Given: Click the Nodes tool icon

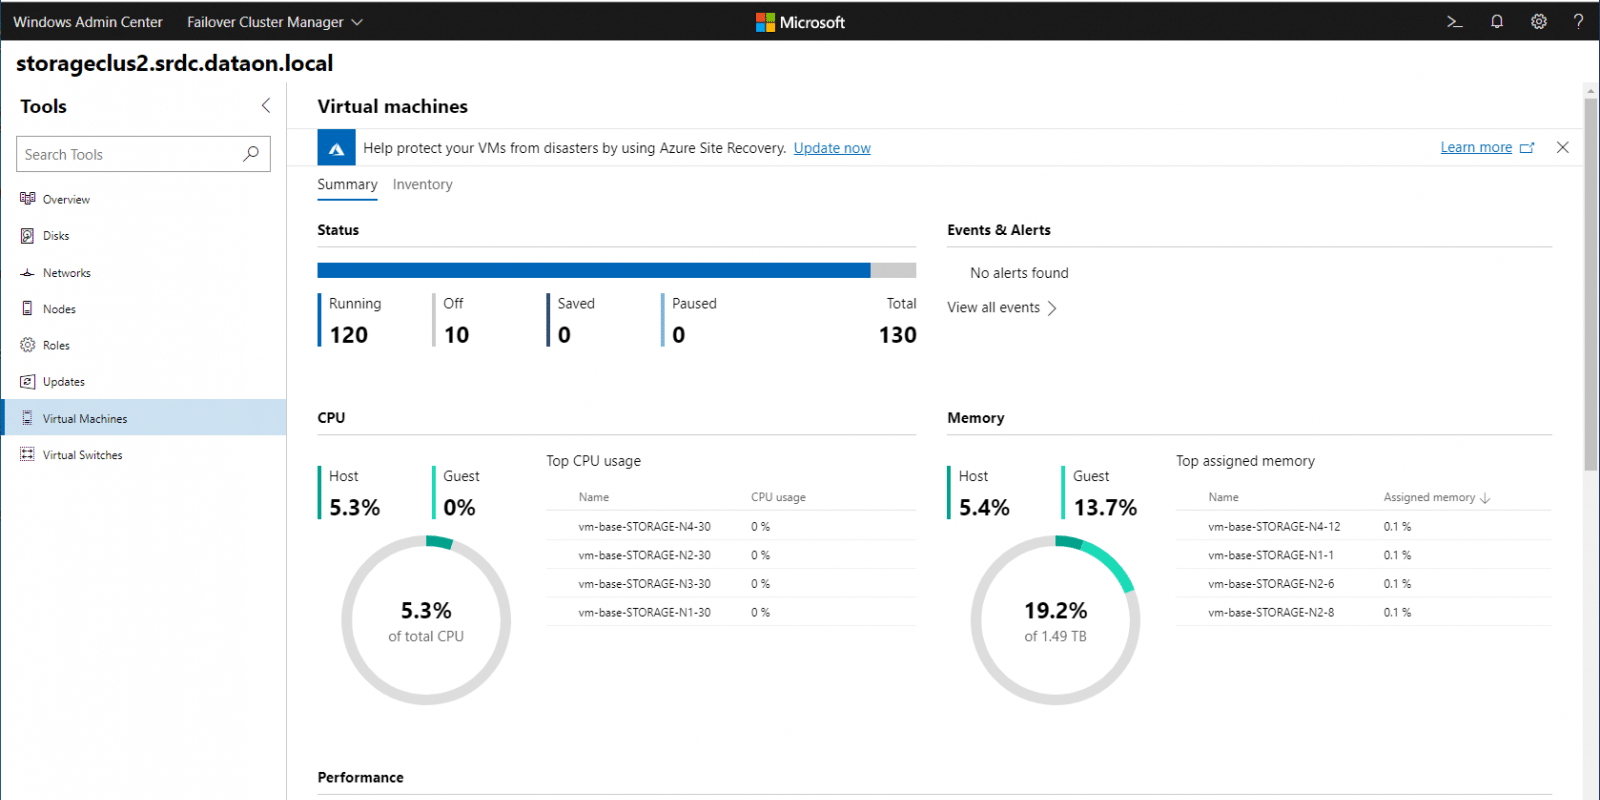Looking at the screenshot, I should [x=27, y=308].
